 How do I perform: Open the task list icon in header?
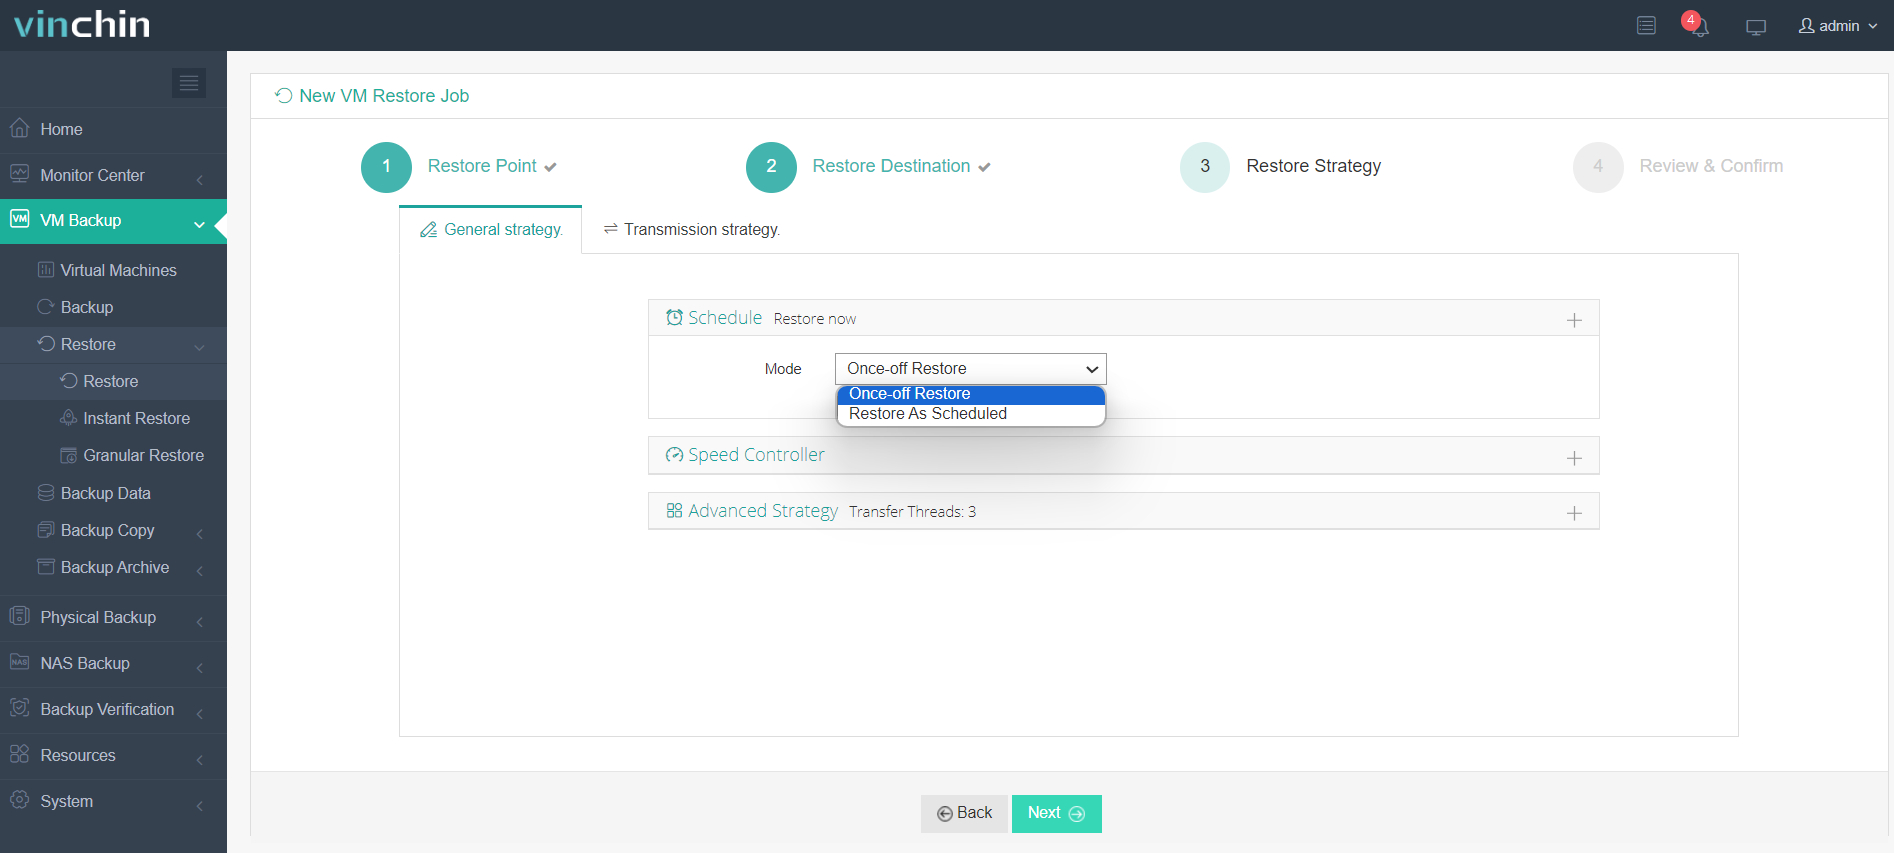(1646, 26)
